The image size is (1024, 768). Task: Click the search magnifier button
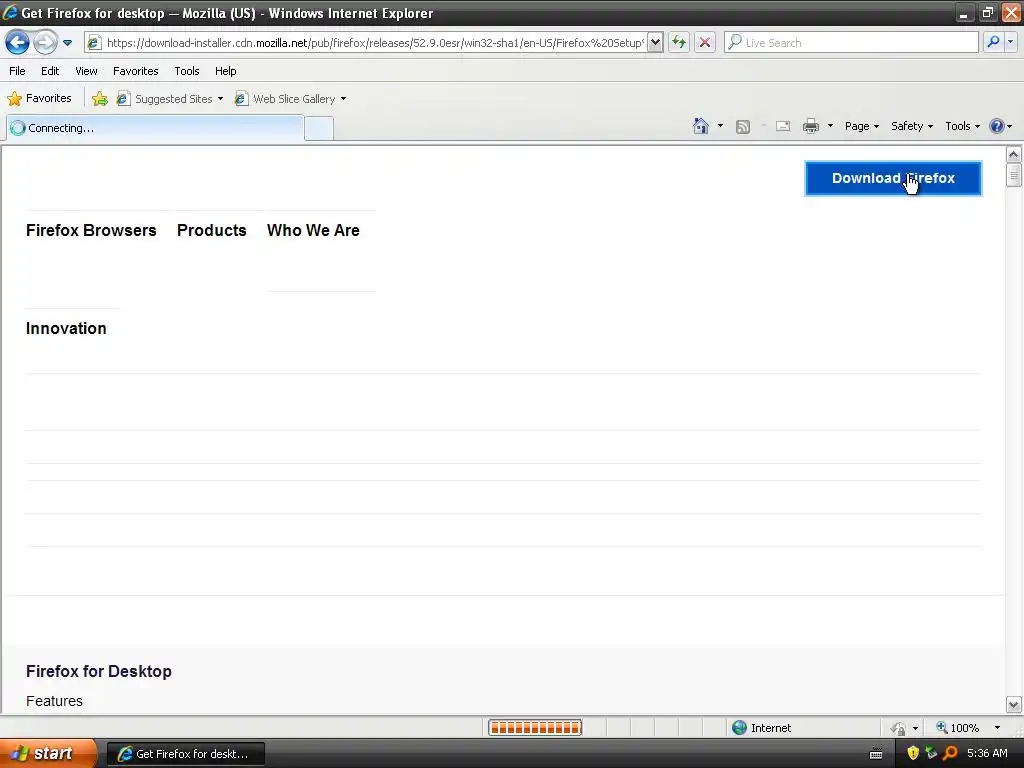(x=993, y=42)
